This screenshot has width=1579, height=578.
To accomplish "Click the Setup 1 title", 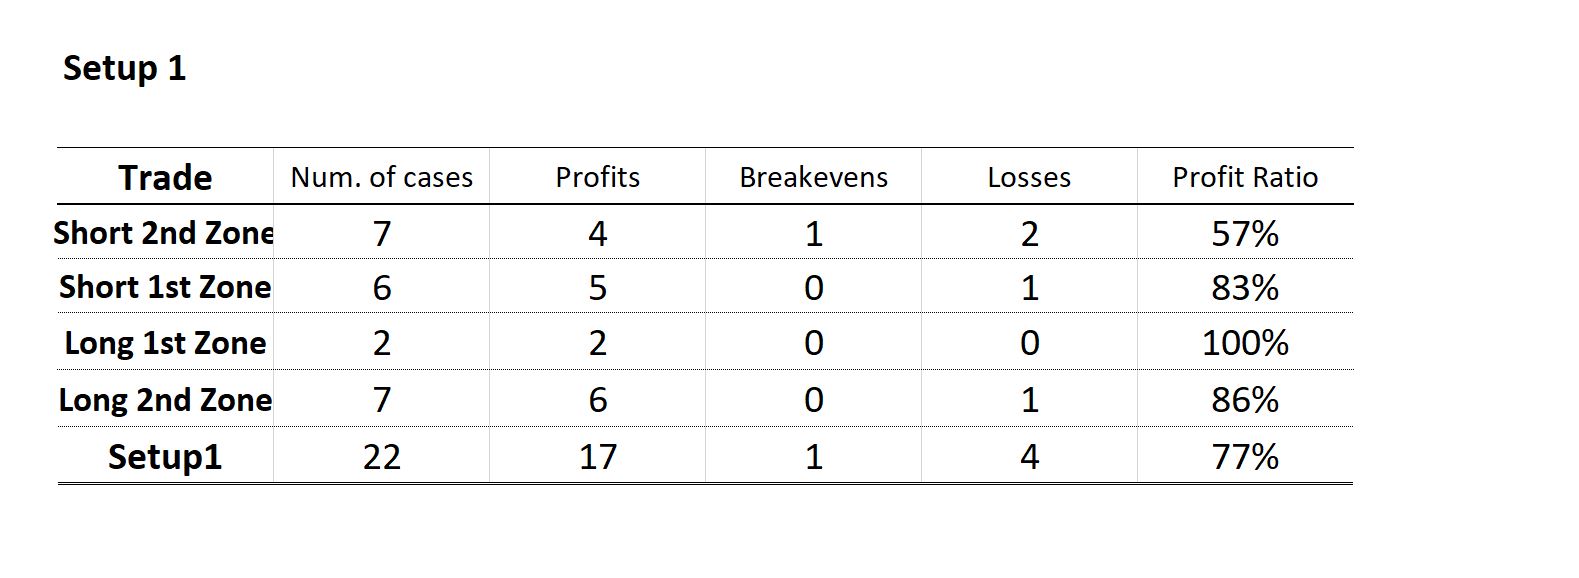I will pyautogui.click(x=124, y=68).
